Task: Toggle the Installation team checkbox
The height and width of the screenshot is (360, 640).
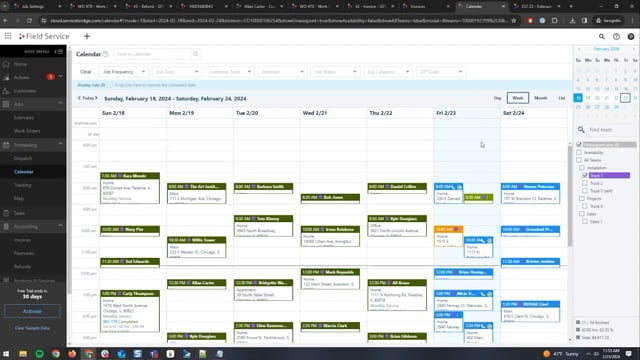Action: point(582,167)
